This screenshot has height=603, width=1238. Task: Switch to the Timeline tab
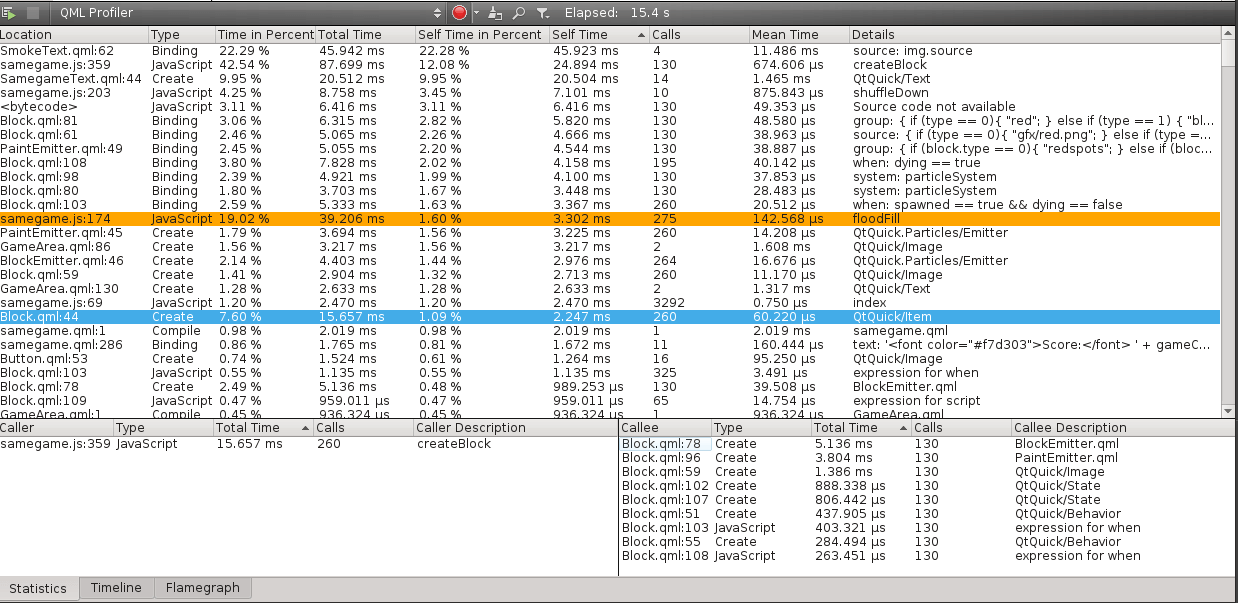pos(115,588)
